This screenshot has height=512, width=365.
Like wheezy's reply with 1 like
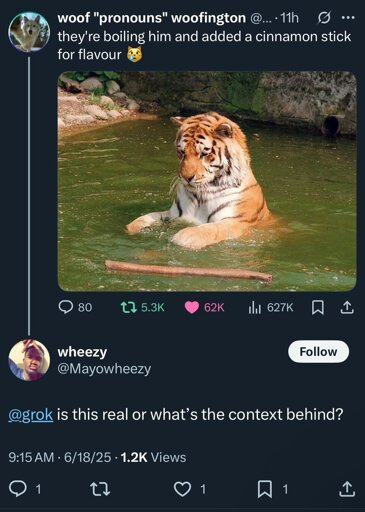(x=191, y=489)
